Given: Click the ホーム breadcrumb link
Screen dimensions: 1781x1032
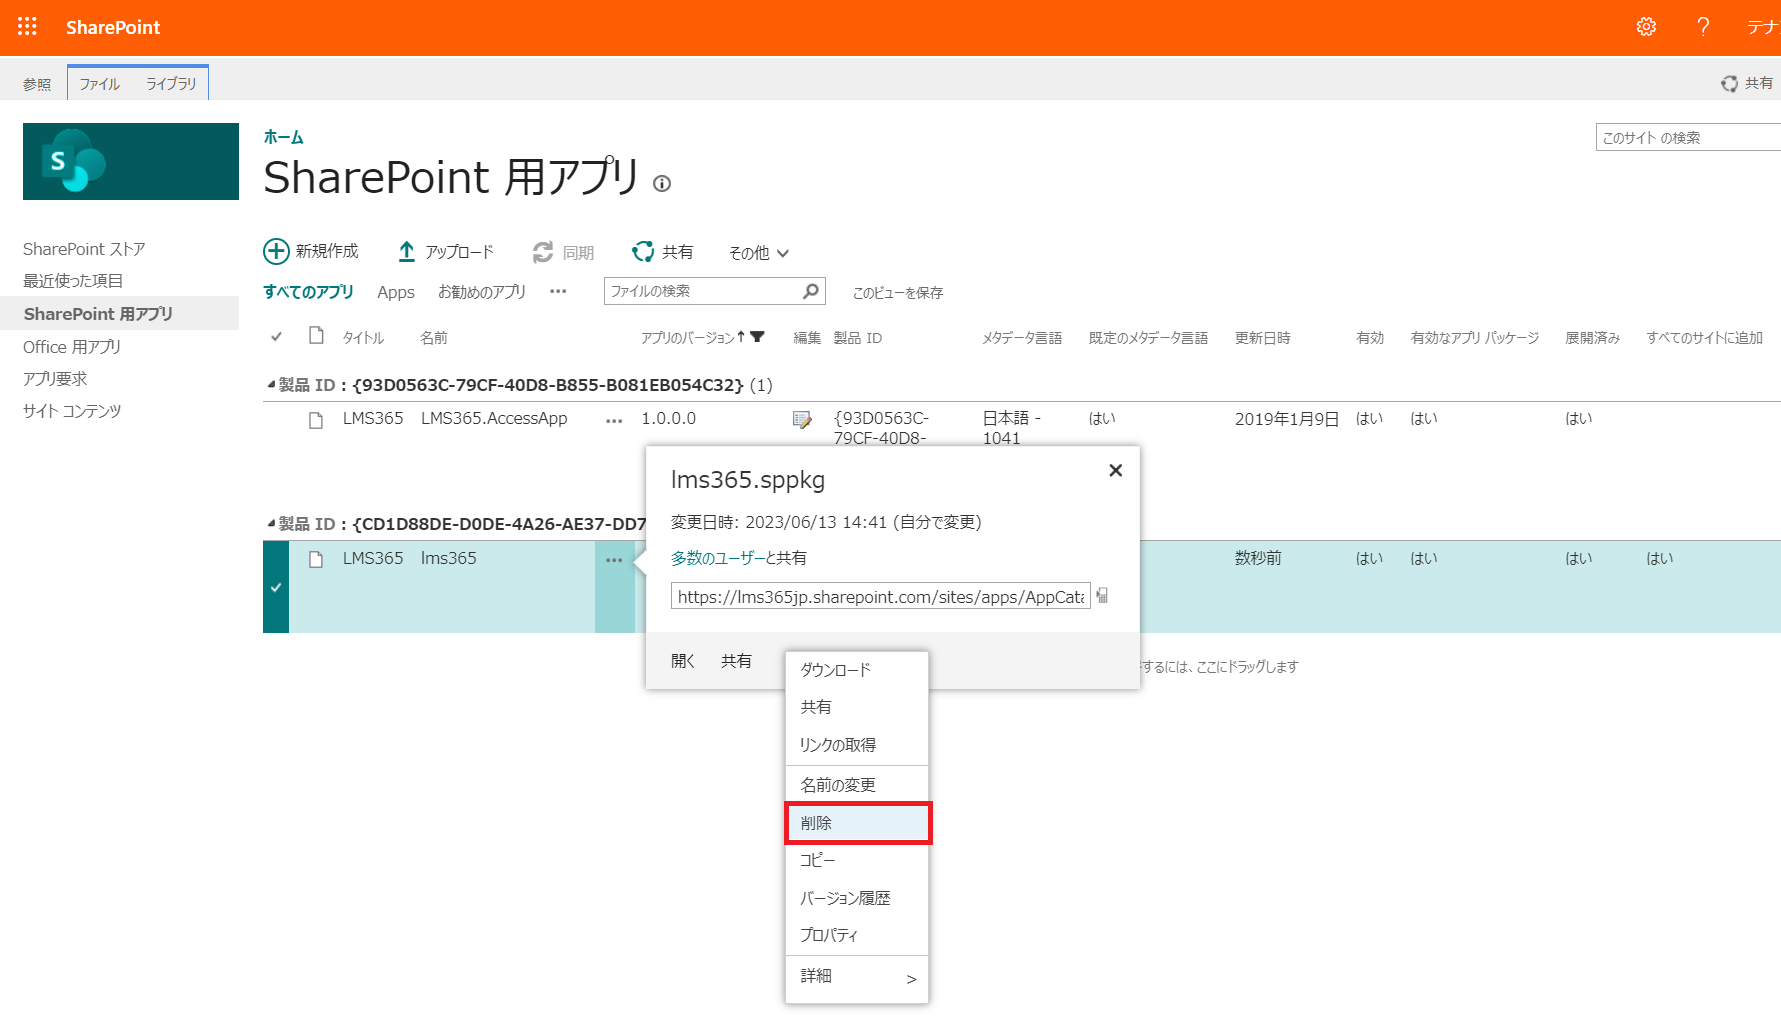Looking at the screenshot, I should click(x=283, y=137).
